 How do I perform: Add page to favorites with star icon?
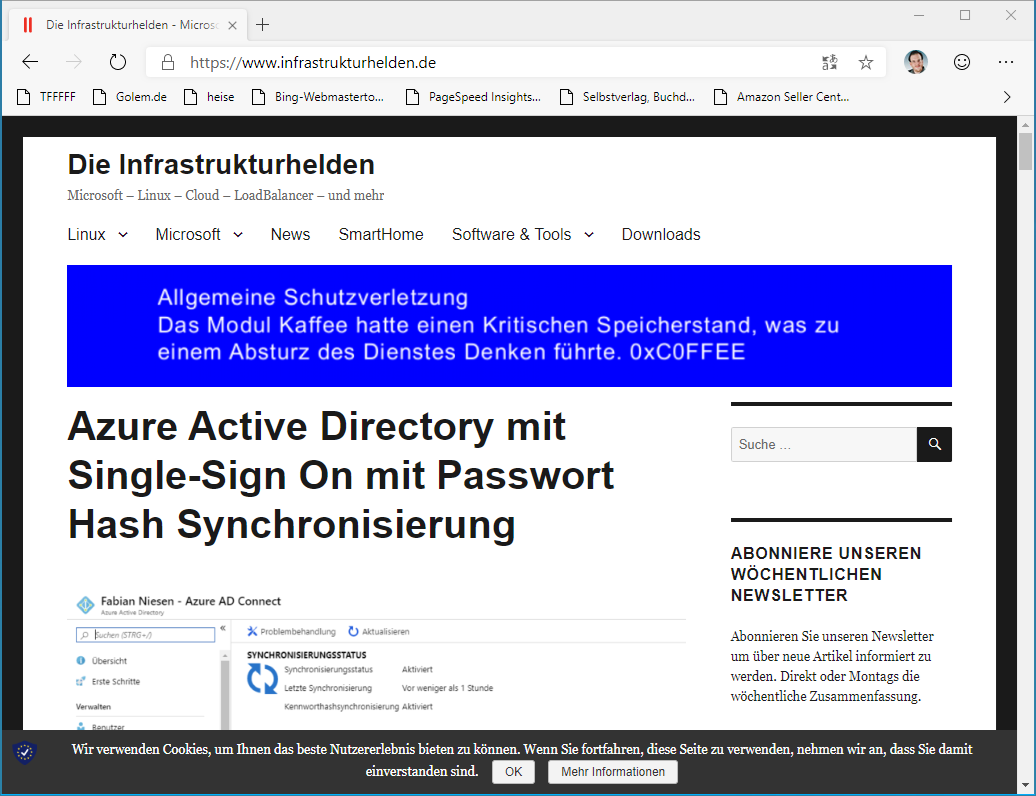click(866, 62)
